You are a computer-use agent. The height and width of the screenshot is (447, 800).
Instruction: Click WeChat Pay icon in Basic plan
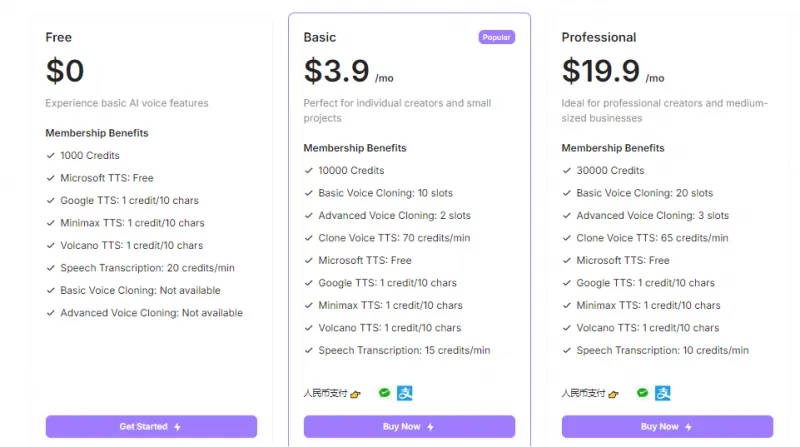(x=385, y=393)
